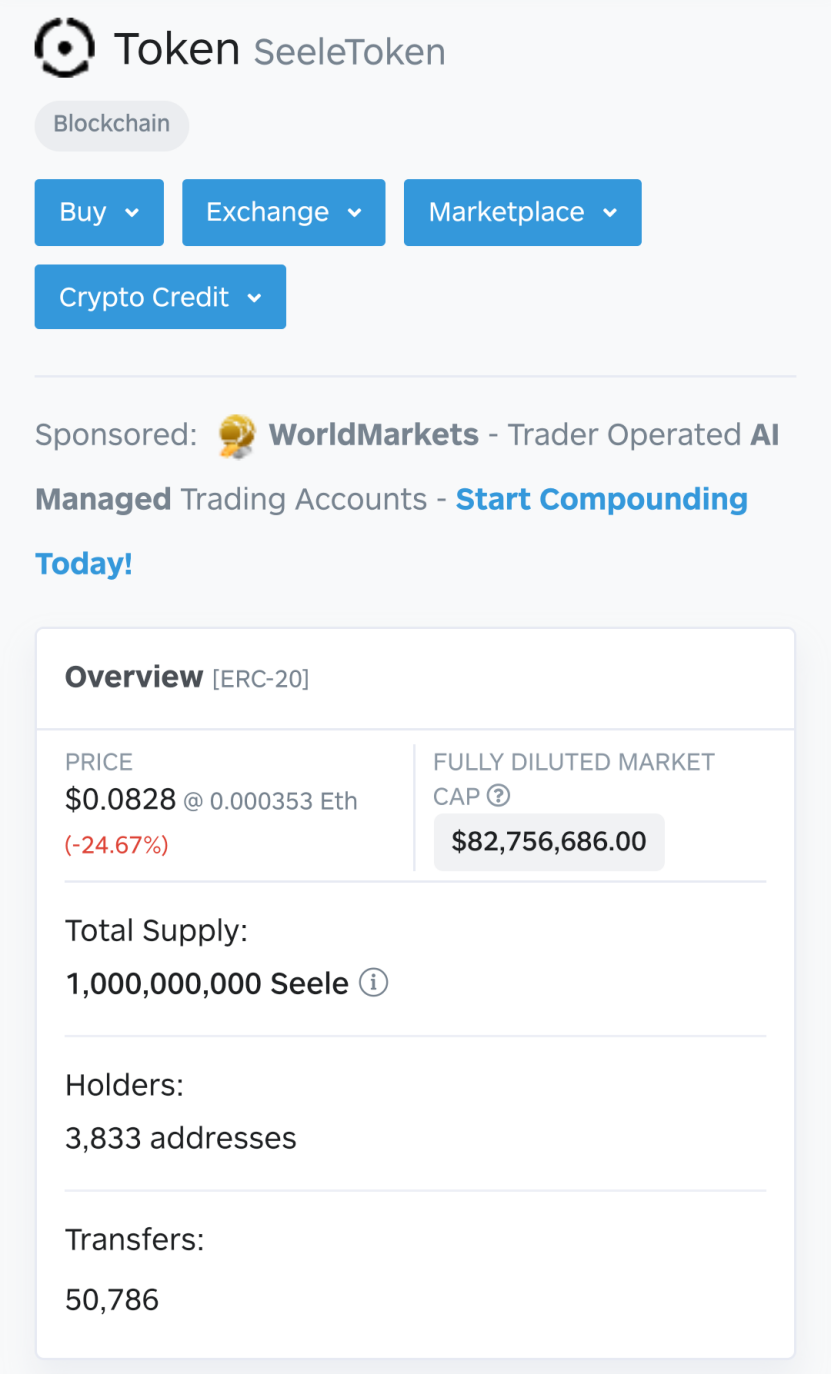The height and width of the screenshot is (1375, 831).
Task: Click the 0.000353 Eth conversion text
Action: (284, 802)
